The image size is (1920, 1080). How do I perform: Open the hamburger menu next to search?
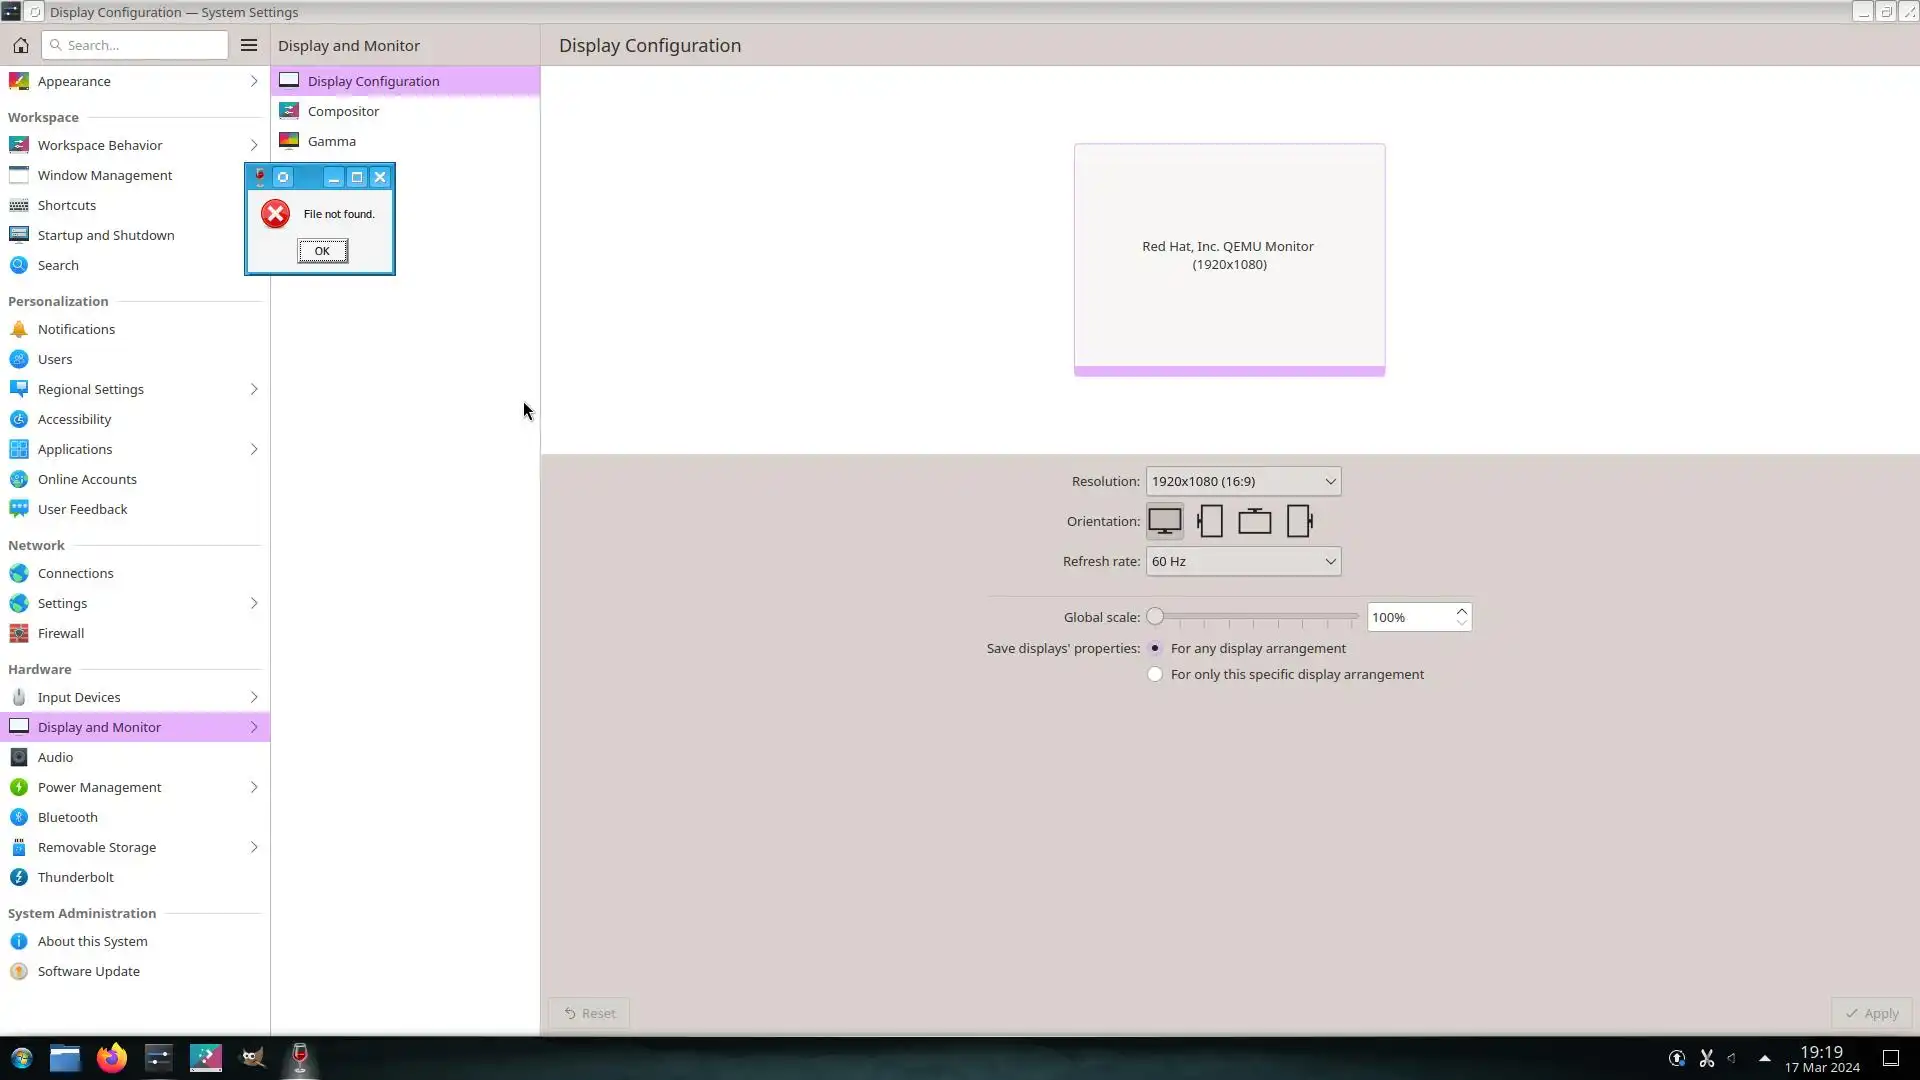pos(249,45)
